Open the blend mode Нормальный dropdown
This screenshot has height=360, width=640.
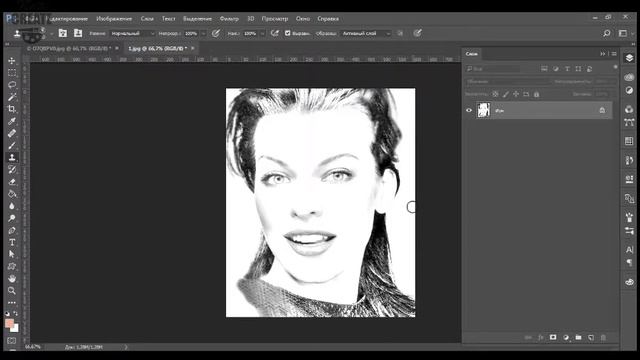point(132,33)
